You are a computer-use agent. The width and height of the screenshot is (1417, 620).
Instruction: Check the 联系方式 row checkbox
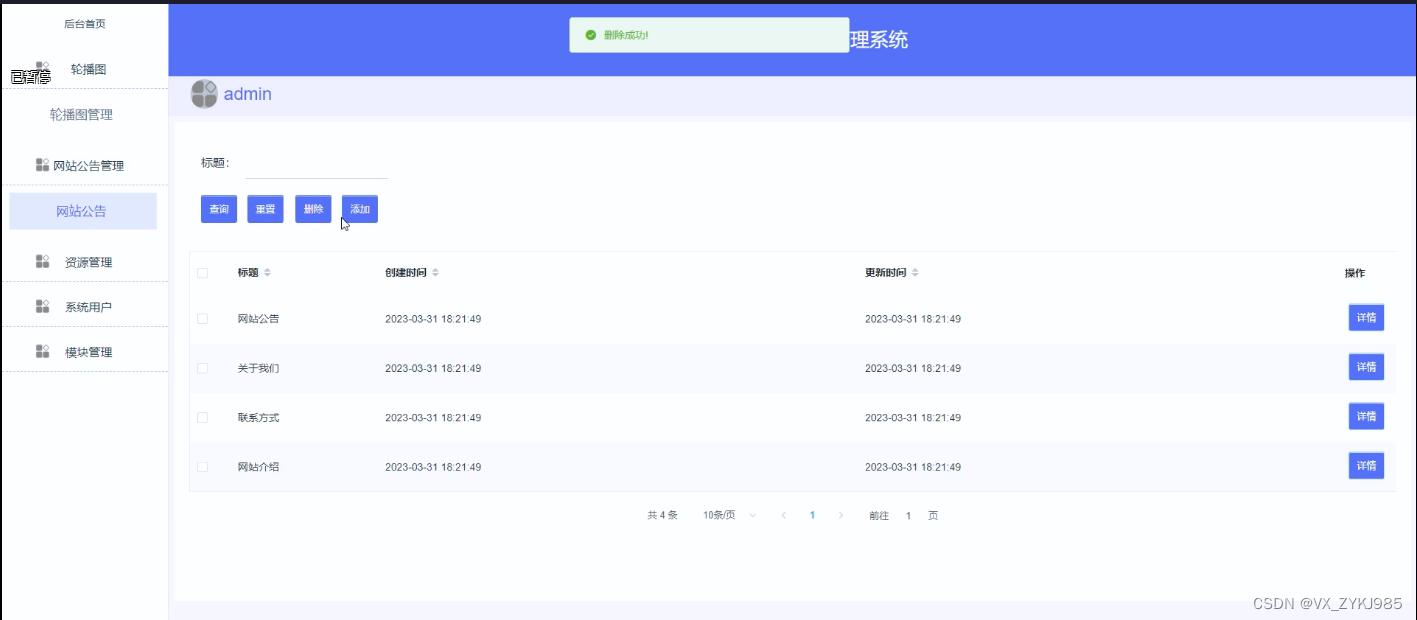tap(203, 418)
